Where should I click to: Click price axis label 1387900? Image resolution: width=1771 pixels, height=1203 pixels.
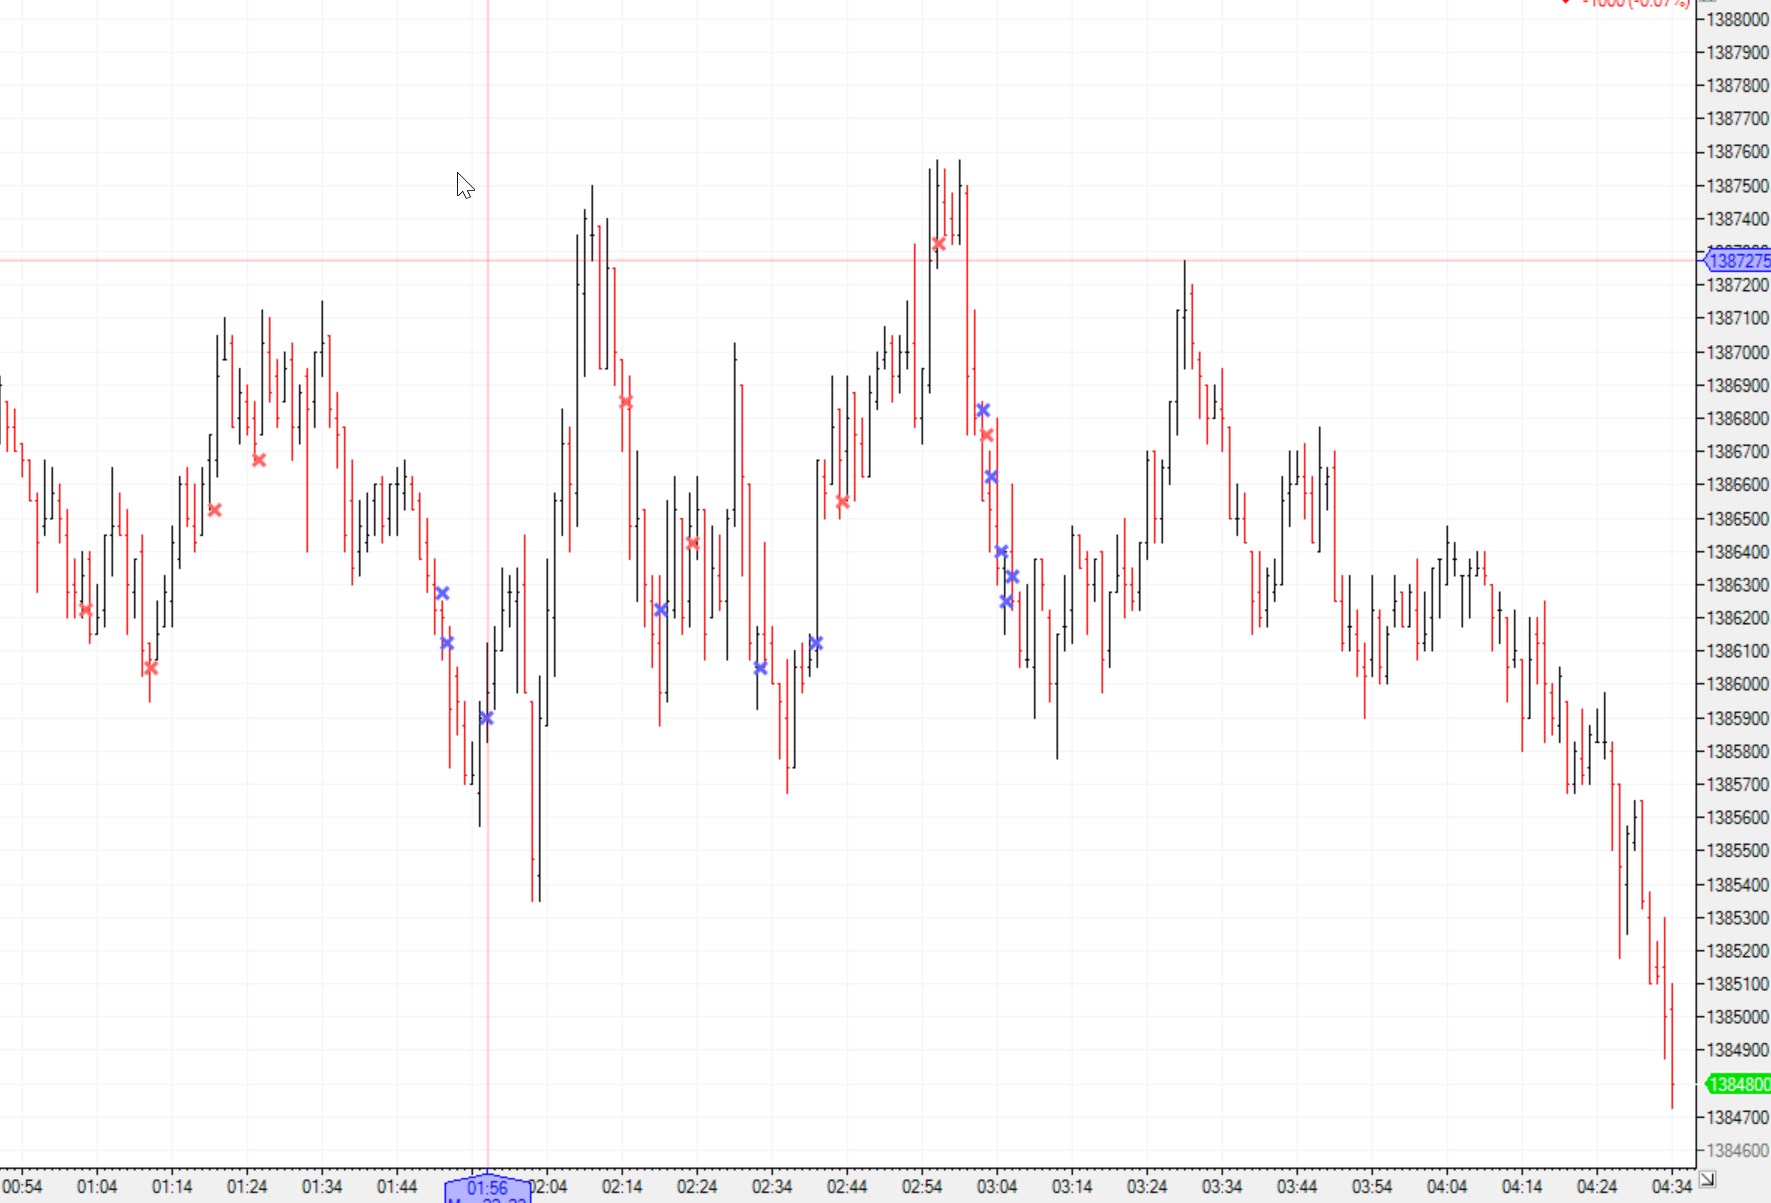click(x=1738, y=52)
